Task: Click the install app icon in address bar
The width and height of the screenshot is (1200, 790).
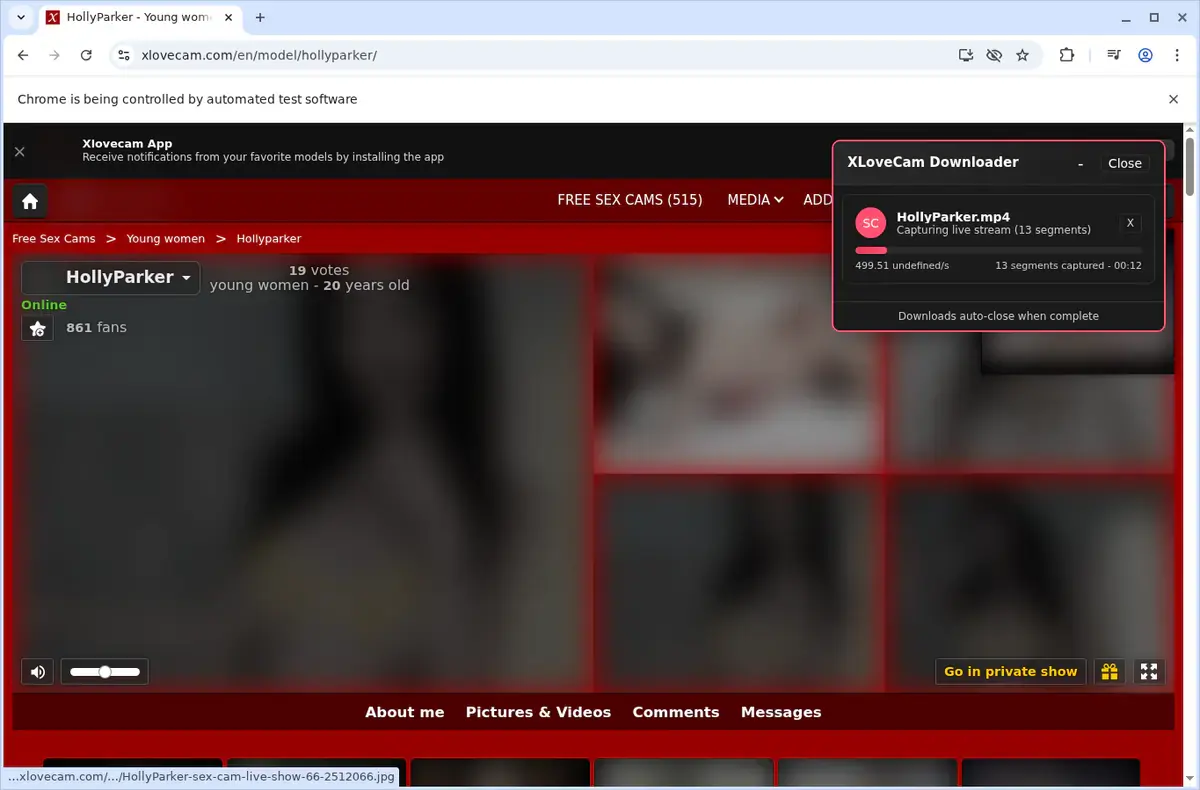Action: coord(965,55)
